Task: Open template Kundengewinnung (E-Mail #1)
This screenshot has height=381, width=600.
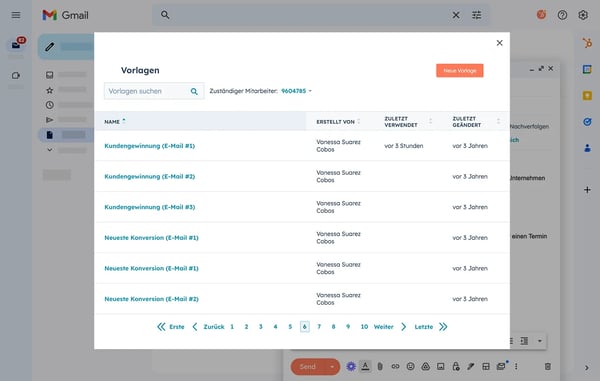Action: coord(150,146)
